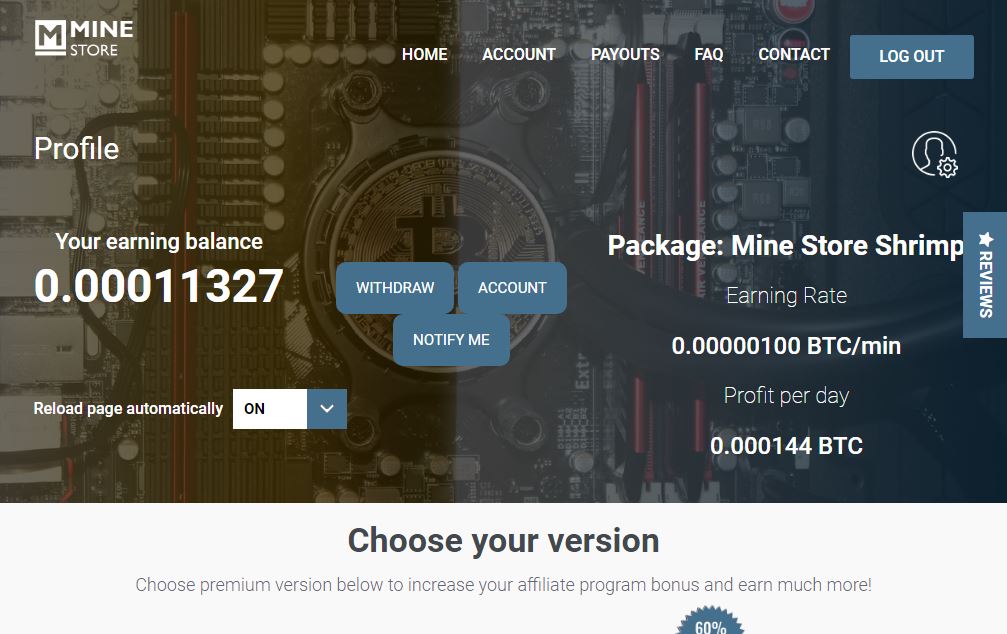The image size is (1007, 634).
Task: Click the LOG OUT button
Action: [911, 57]
